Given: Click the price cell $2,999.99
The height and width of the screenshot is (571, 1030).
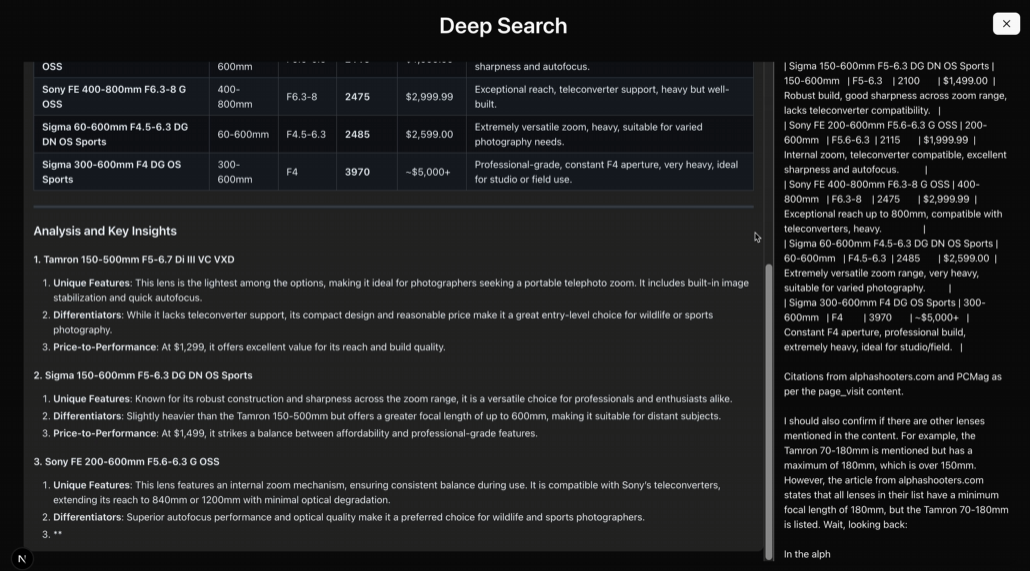Looking at the screenshot, I should [x=430, y=97].
